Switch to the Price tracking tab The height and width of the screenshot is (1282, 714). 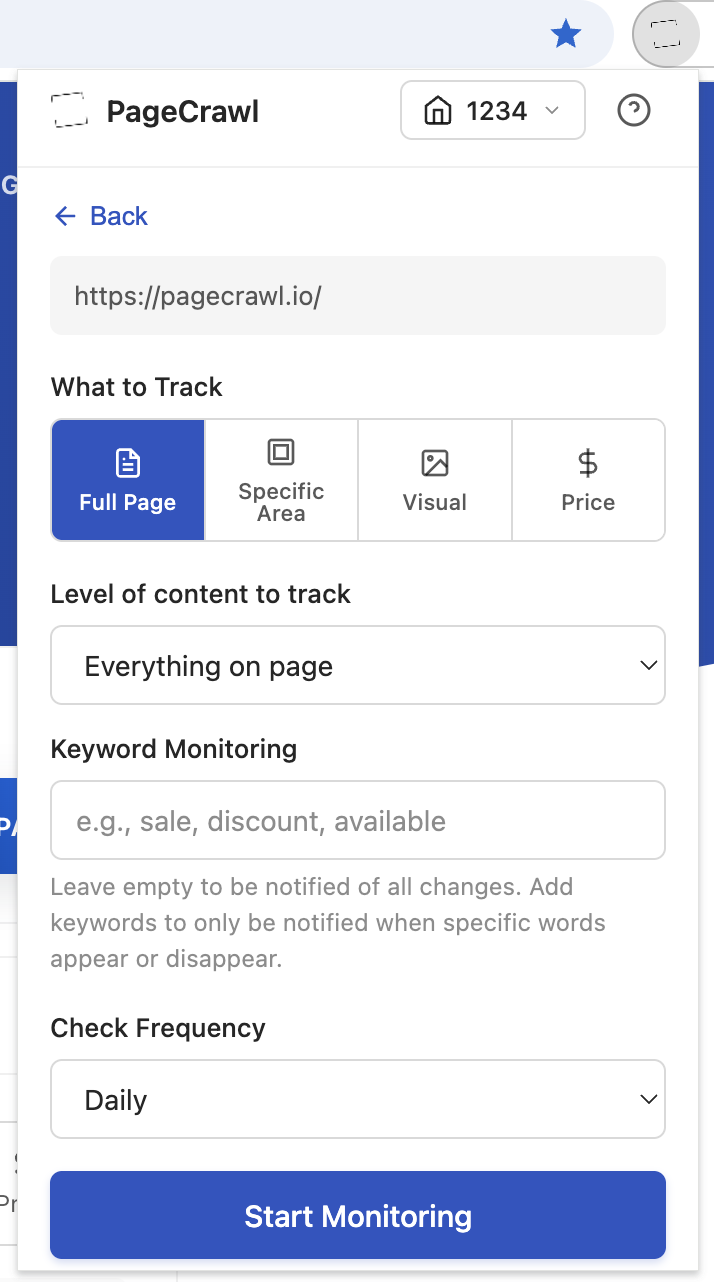click(588, 480)
